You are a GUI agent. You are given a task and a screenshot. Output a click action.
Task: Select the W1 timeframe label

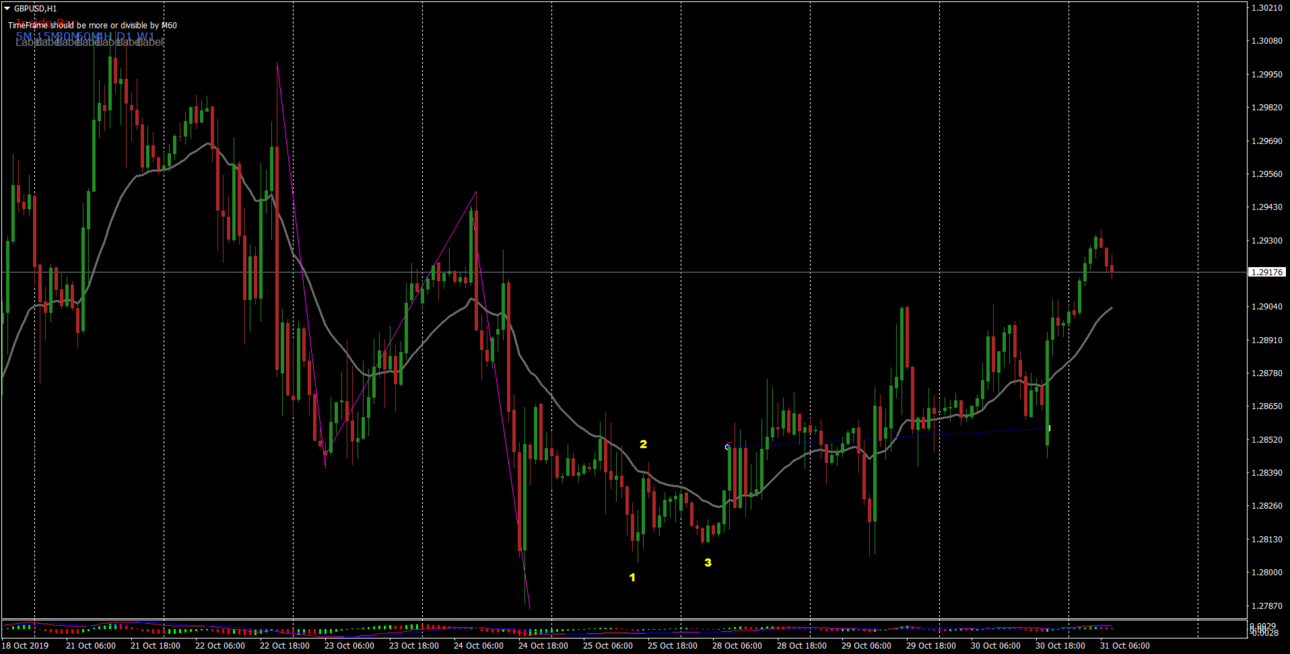pyautogui.click(x=146, y=37)
